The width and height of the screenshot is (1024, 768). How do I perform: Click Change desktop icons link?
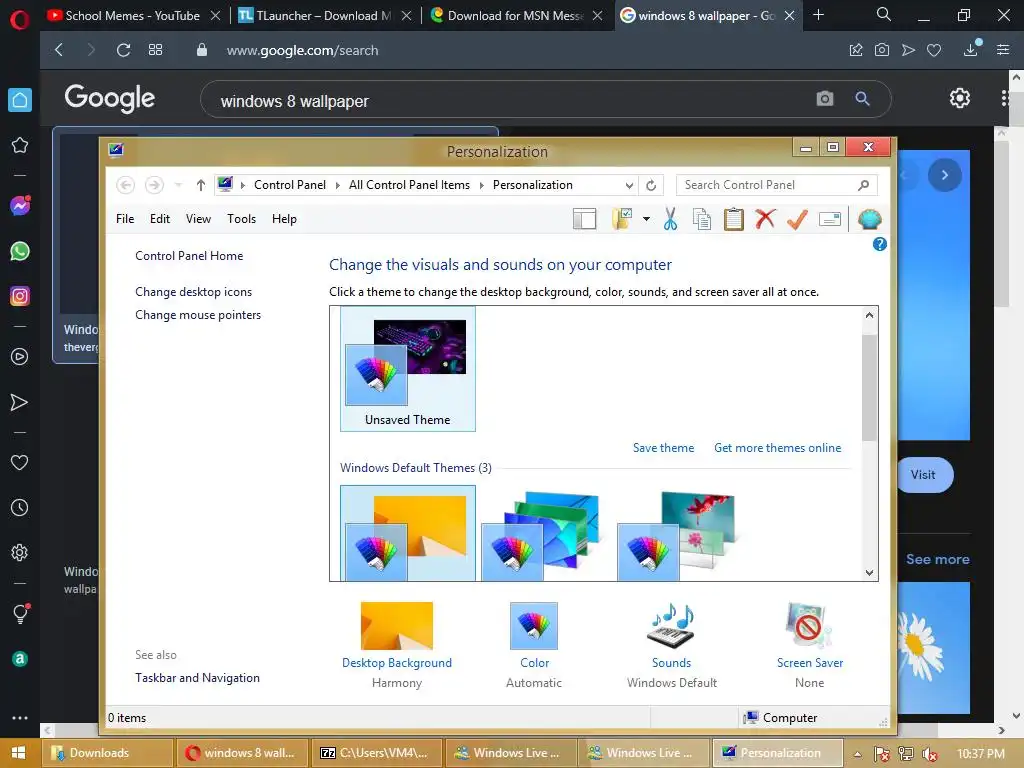coord(193,292)
